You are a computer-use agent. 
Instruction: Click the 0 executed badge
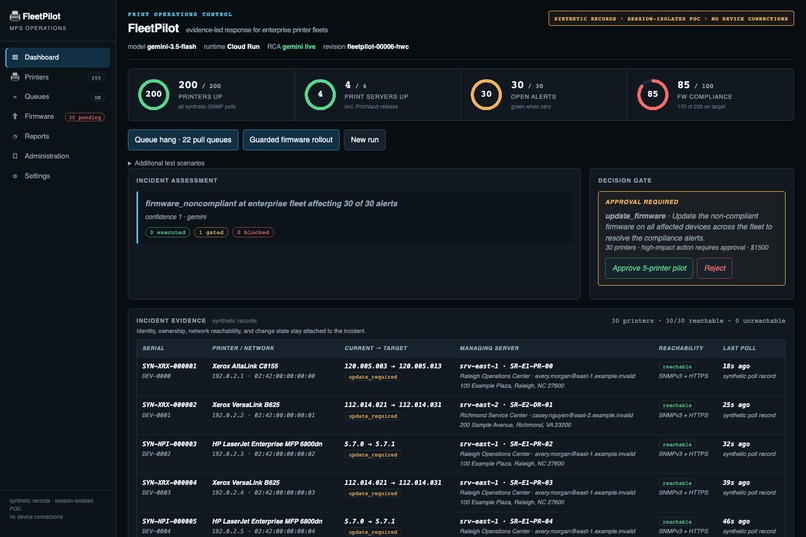[x=168, y=232]
